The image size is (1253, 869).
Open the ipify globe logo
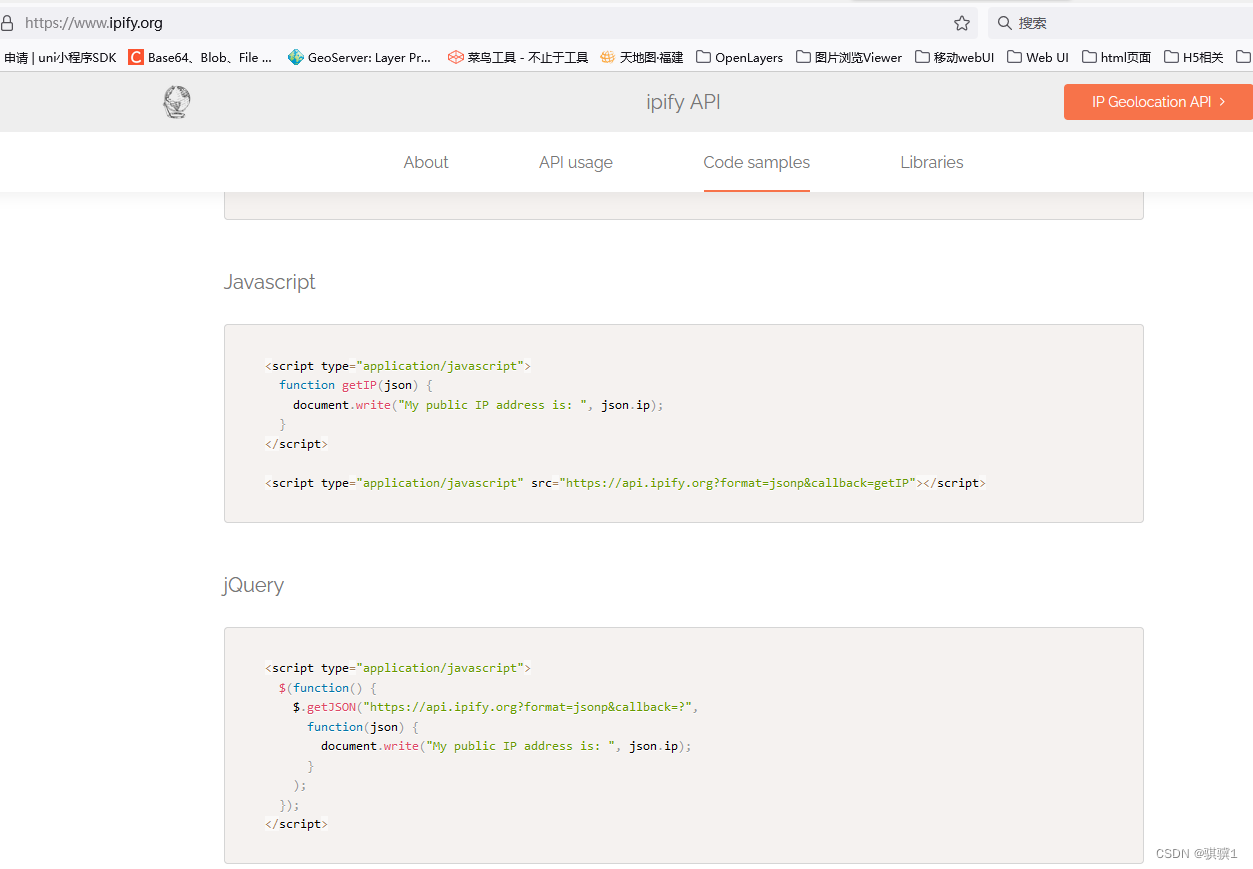pos(177,102)
